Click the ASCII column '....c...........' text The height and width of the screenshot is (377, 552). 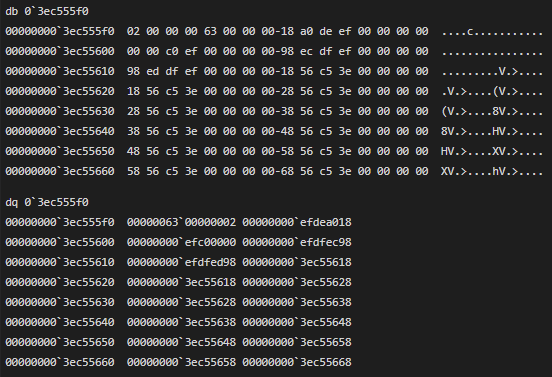[492, 31]
